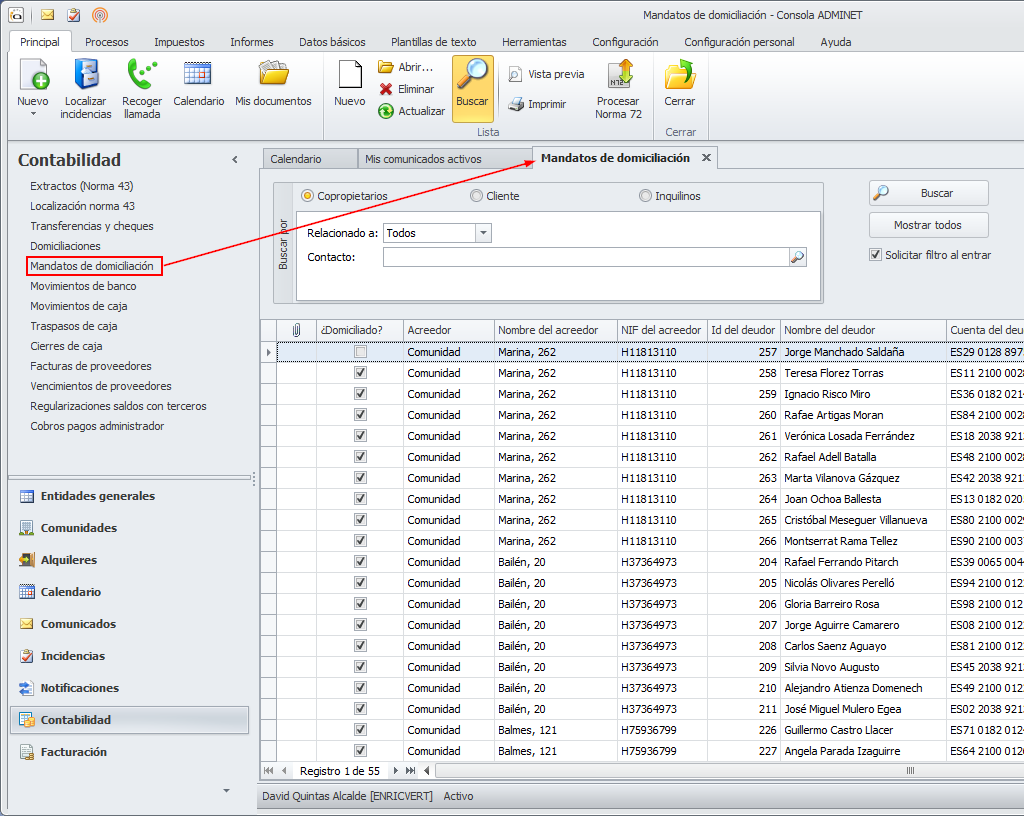Image resolution: width=1024 pixels, height=816 pixels.
Task: Click the Vista previa icon
Action: (x=515, y=74)
